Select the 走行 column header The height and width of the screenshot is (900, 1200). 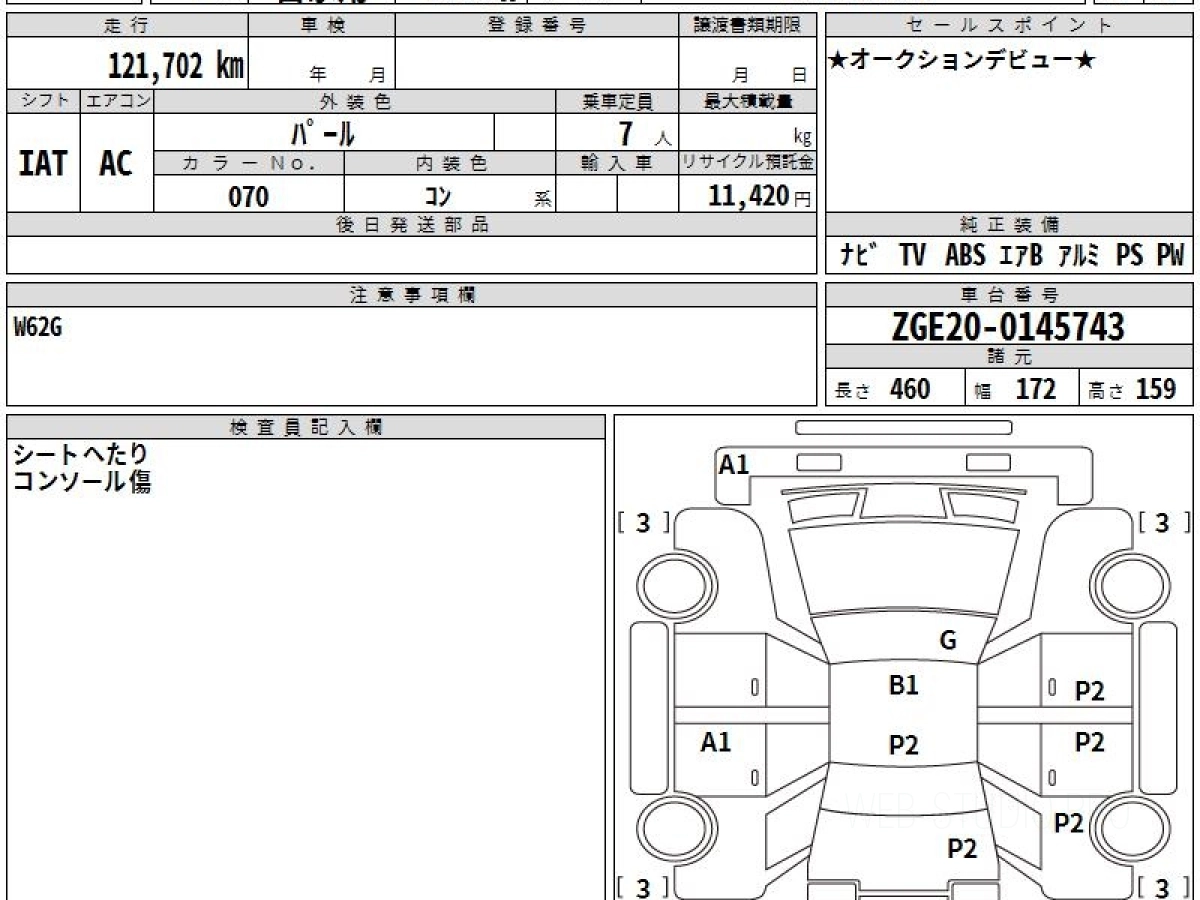(126, 26)
